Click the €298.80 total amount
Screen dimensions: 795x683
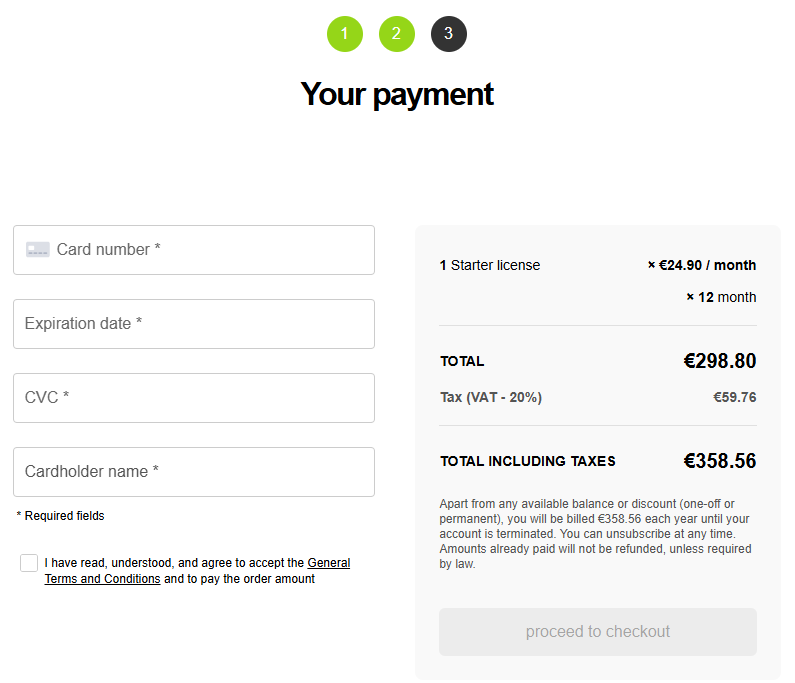coord(719,361)
